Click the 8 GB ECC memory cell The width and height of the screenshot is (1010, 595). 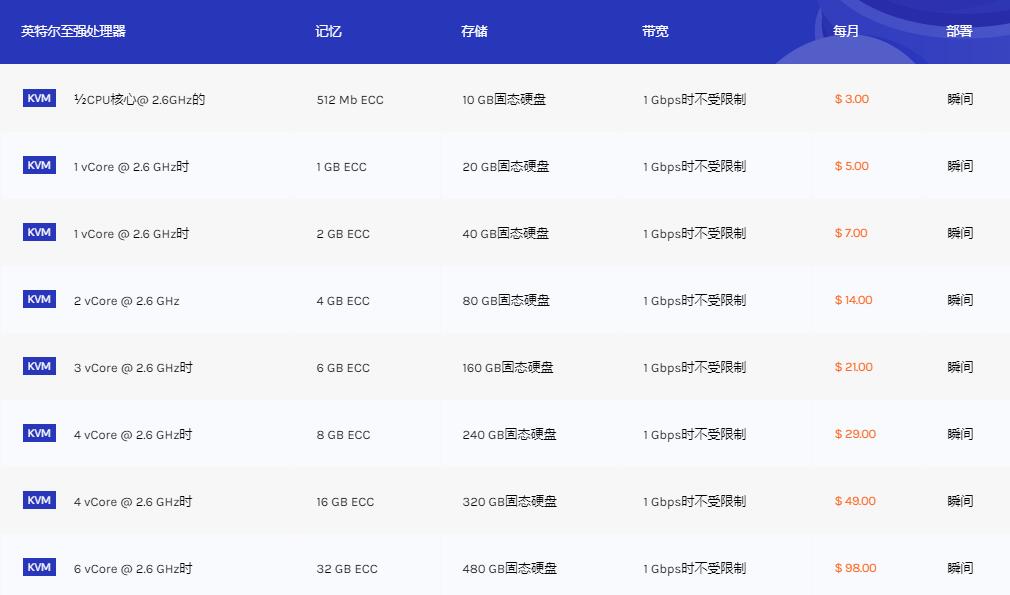click(343, 435)
